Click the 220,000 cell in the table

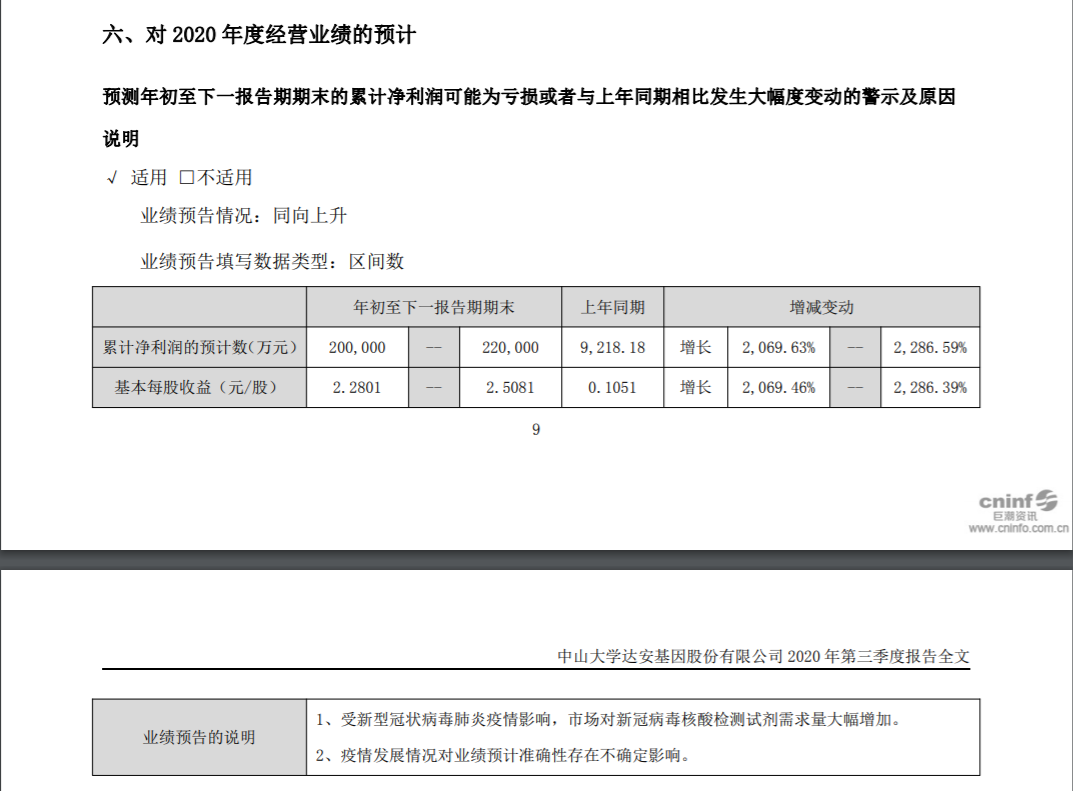(510, 347)
